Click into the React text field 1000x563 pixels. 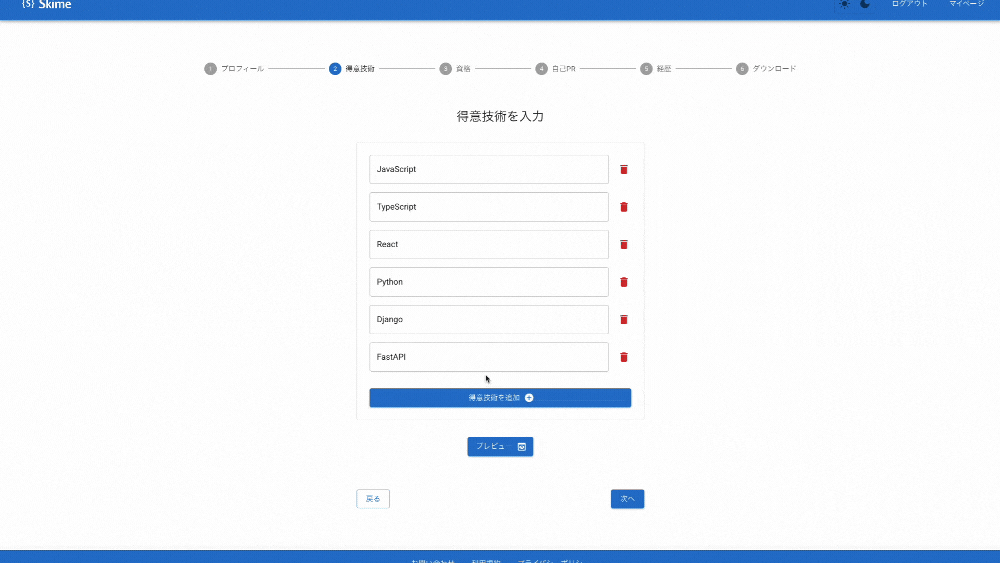point(489,245)
